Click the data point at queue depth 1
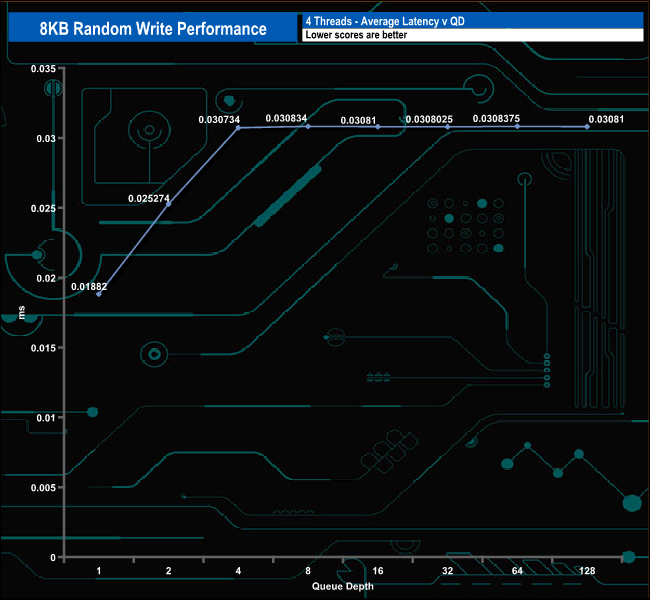The width and height of the screenshot is (650, 600). click(x=98, y=294)
